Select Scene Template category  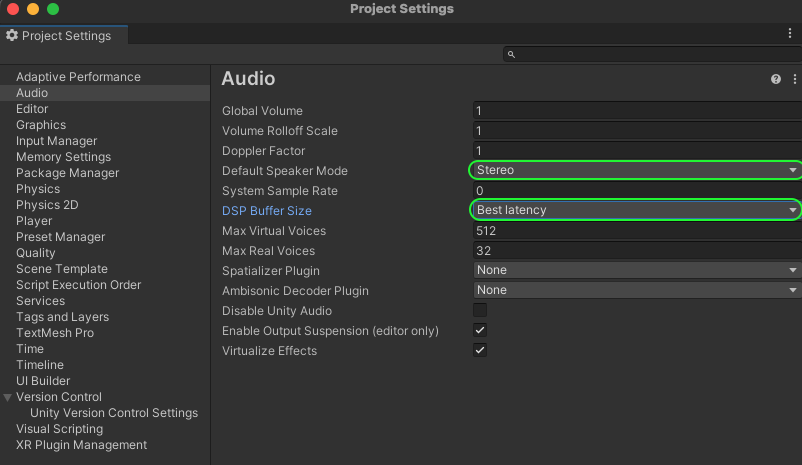tap(62, 269)
